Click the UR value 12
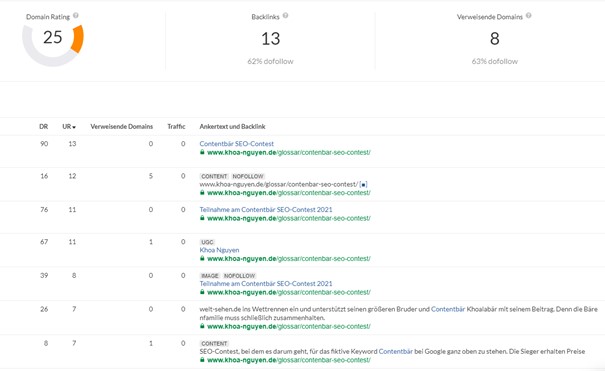This screenshot has width=605, height=371. pyautogui.click(x=72, y=176)
